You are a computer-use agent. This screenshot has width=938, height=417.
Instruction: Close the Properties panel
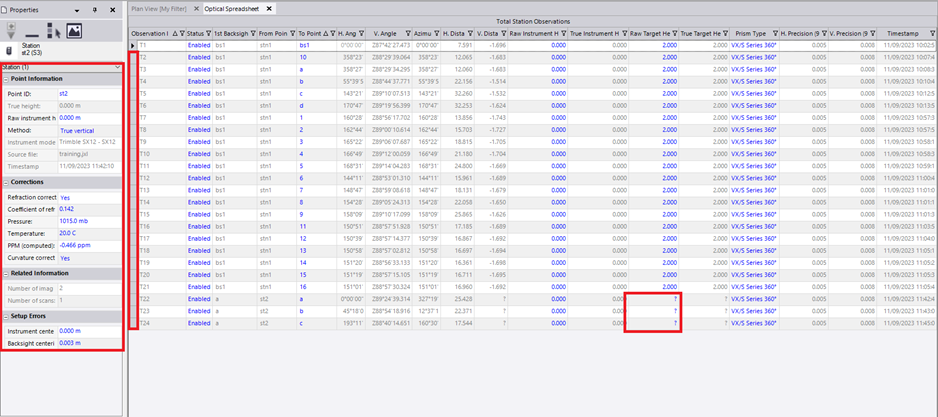[113, 11]
